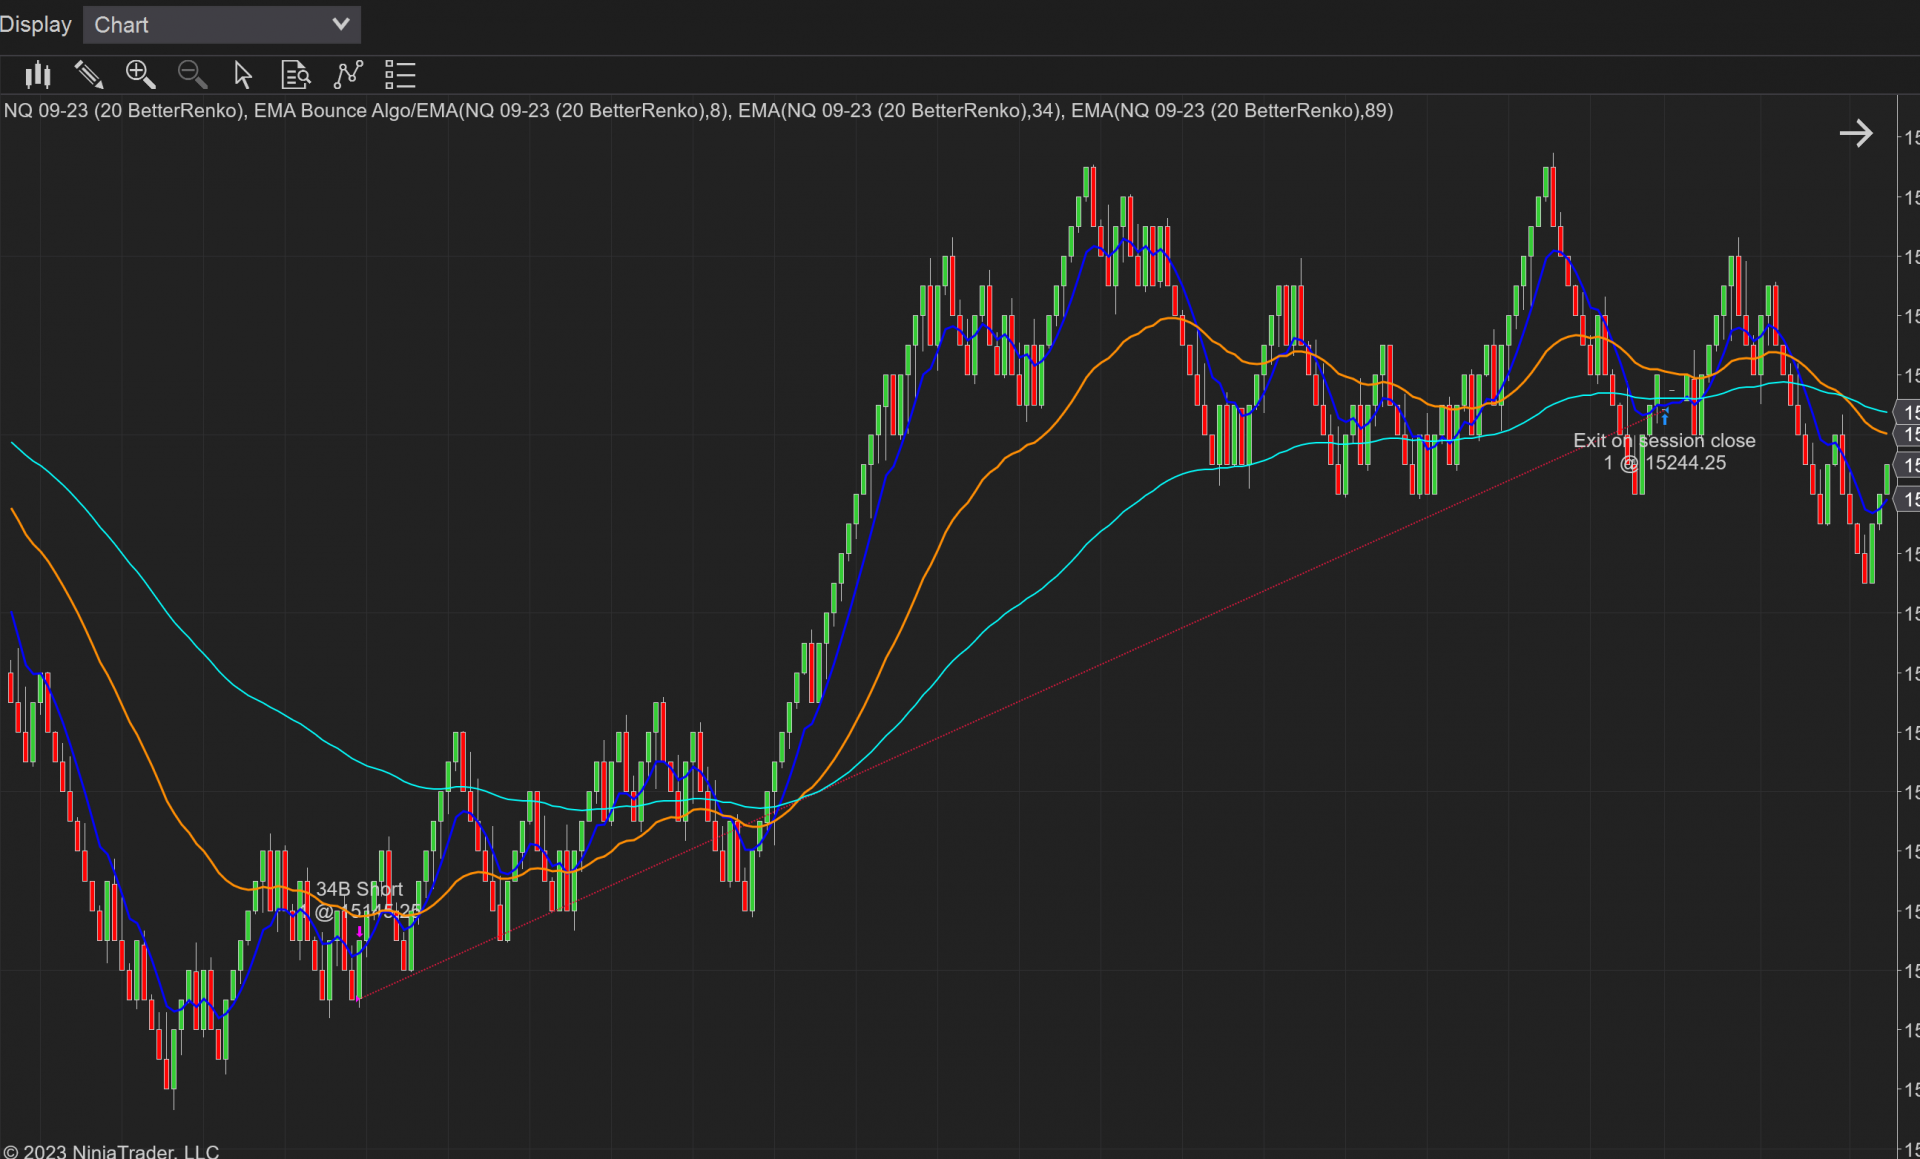Click the NinjaTrader copyright text
The image size is (1920, 1159).
point(110,1151)
